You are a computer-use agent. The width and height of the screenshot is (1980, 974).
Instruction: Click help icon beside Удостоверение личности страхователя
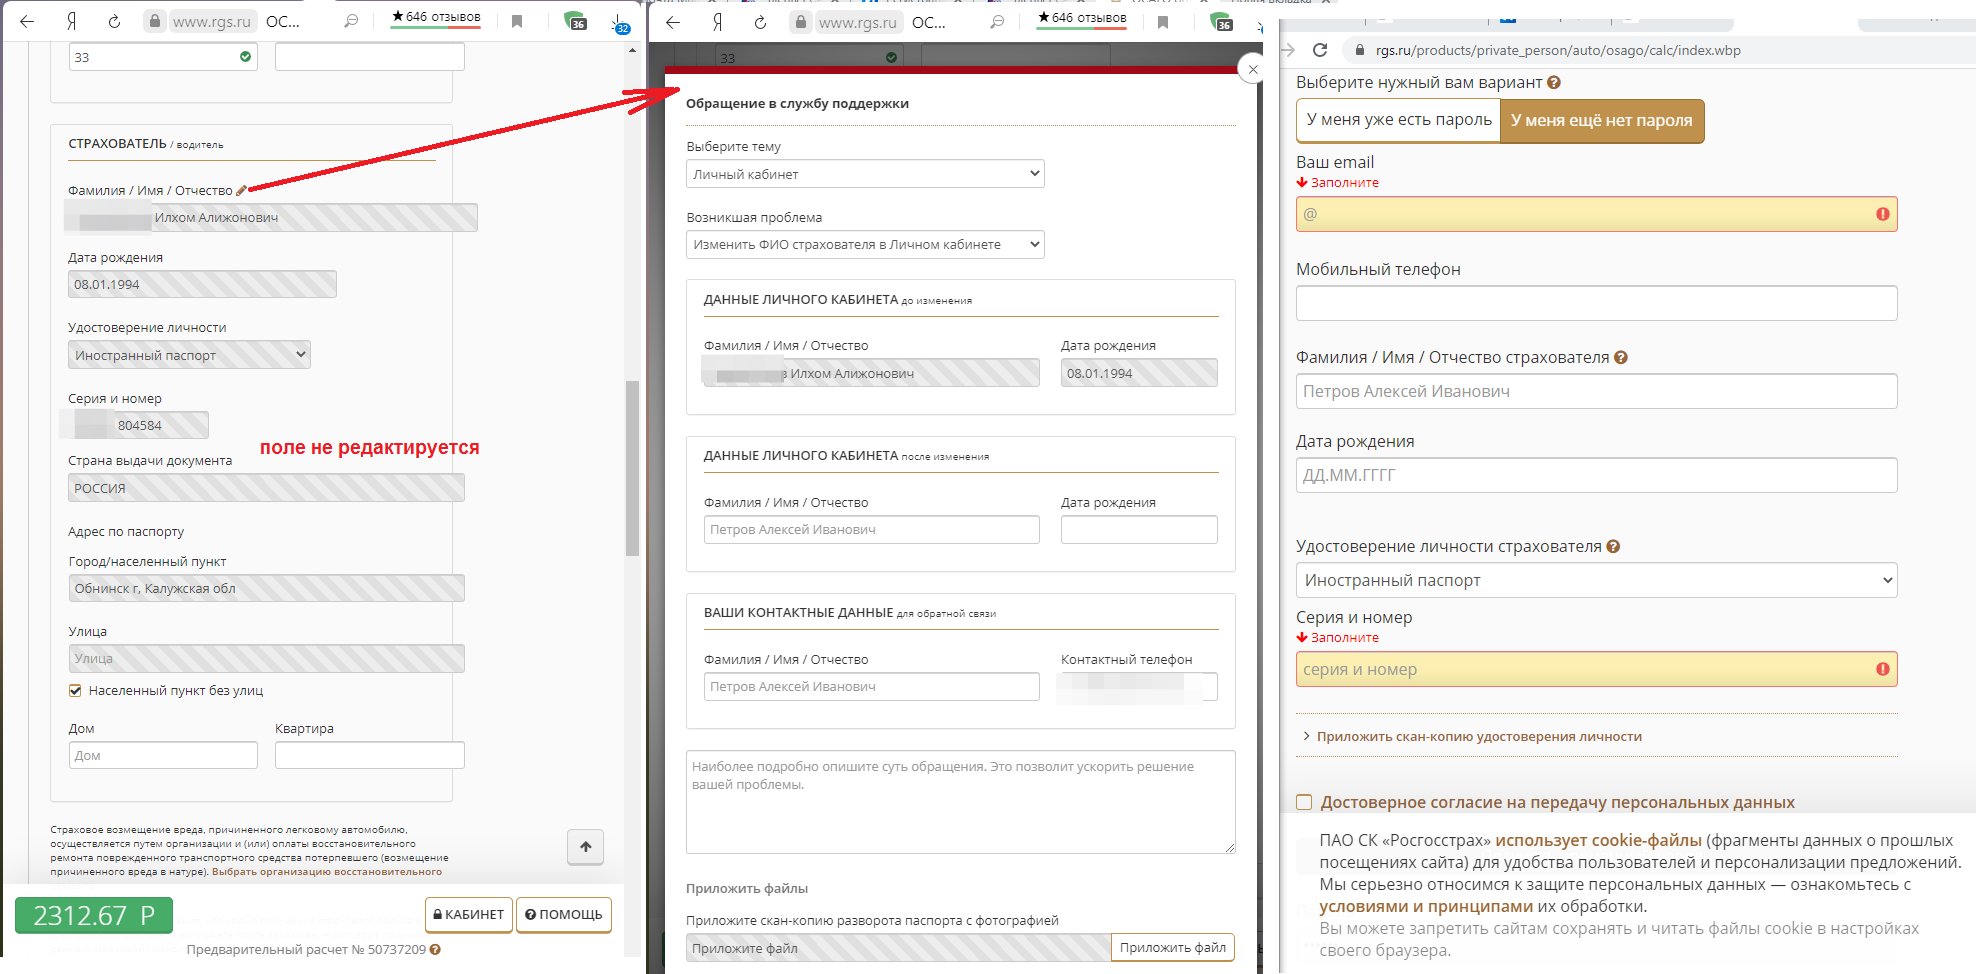(x=1613, y=547)
